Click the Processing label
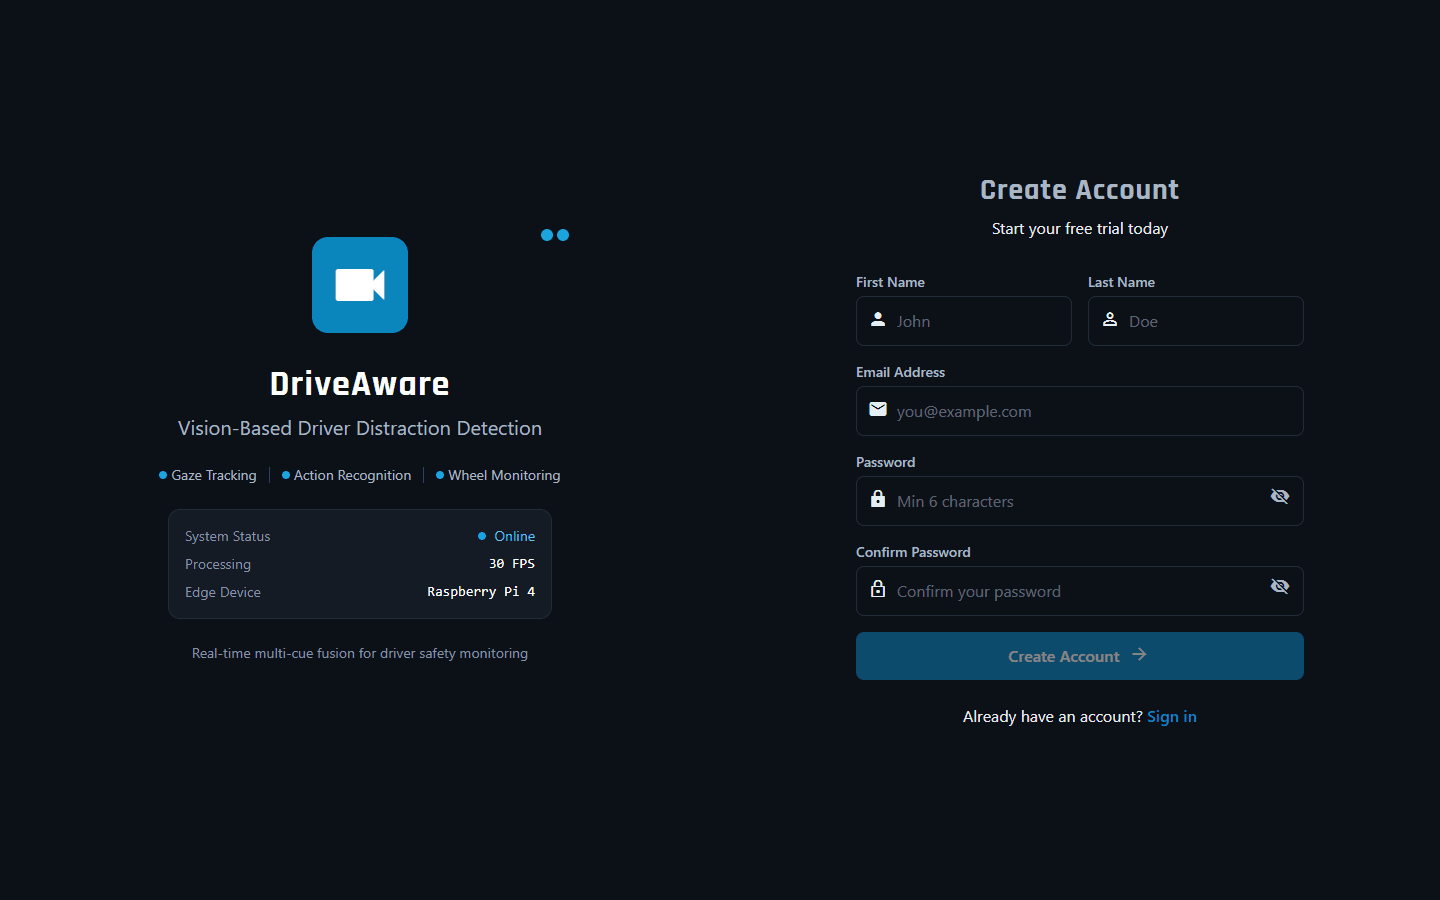 click(x=218, y=564)
